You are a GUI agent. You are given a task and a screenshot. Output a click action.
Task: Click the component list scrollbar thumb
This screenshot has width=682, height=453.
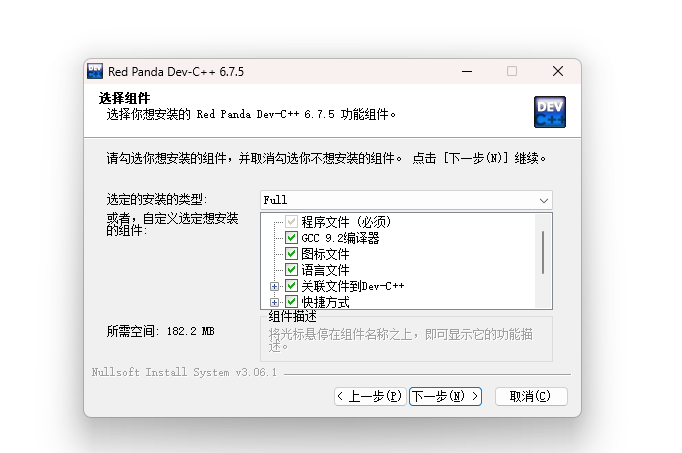point(543,253)
